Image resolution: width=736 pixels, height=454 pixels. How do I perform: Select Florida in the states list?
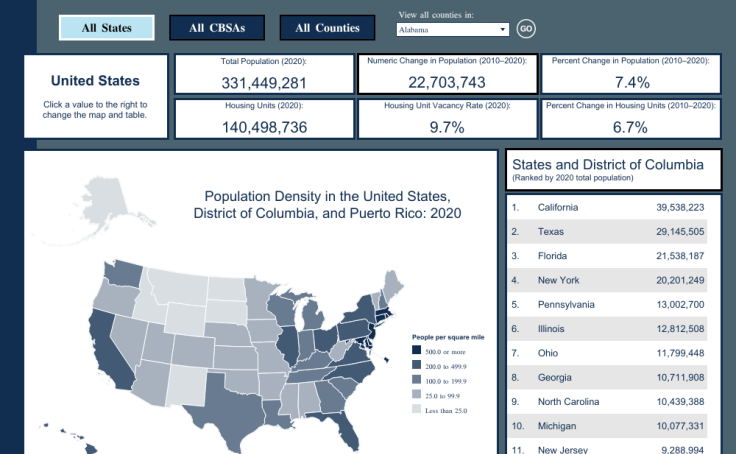coord(608,256)
